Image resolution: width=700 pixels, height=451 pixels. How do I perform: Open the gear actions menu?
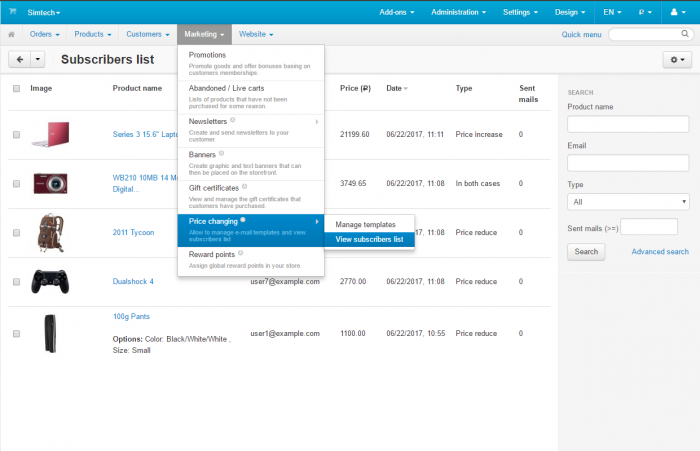coord(677,59)
